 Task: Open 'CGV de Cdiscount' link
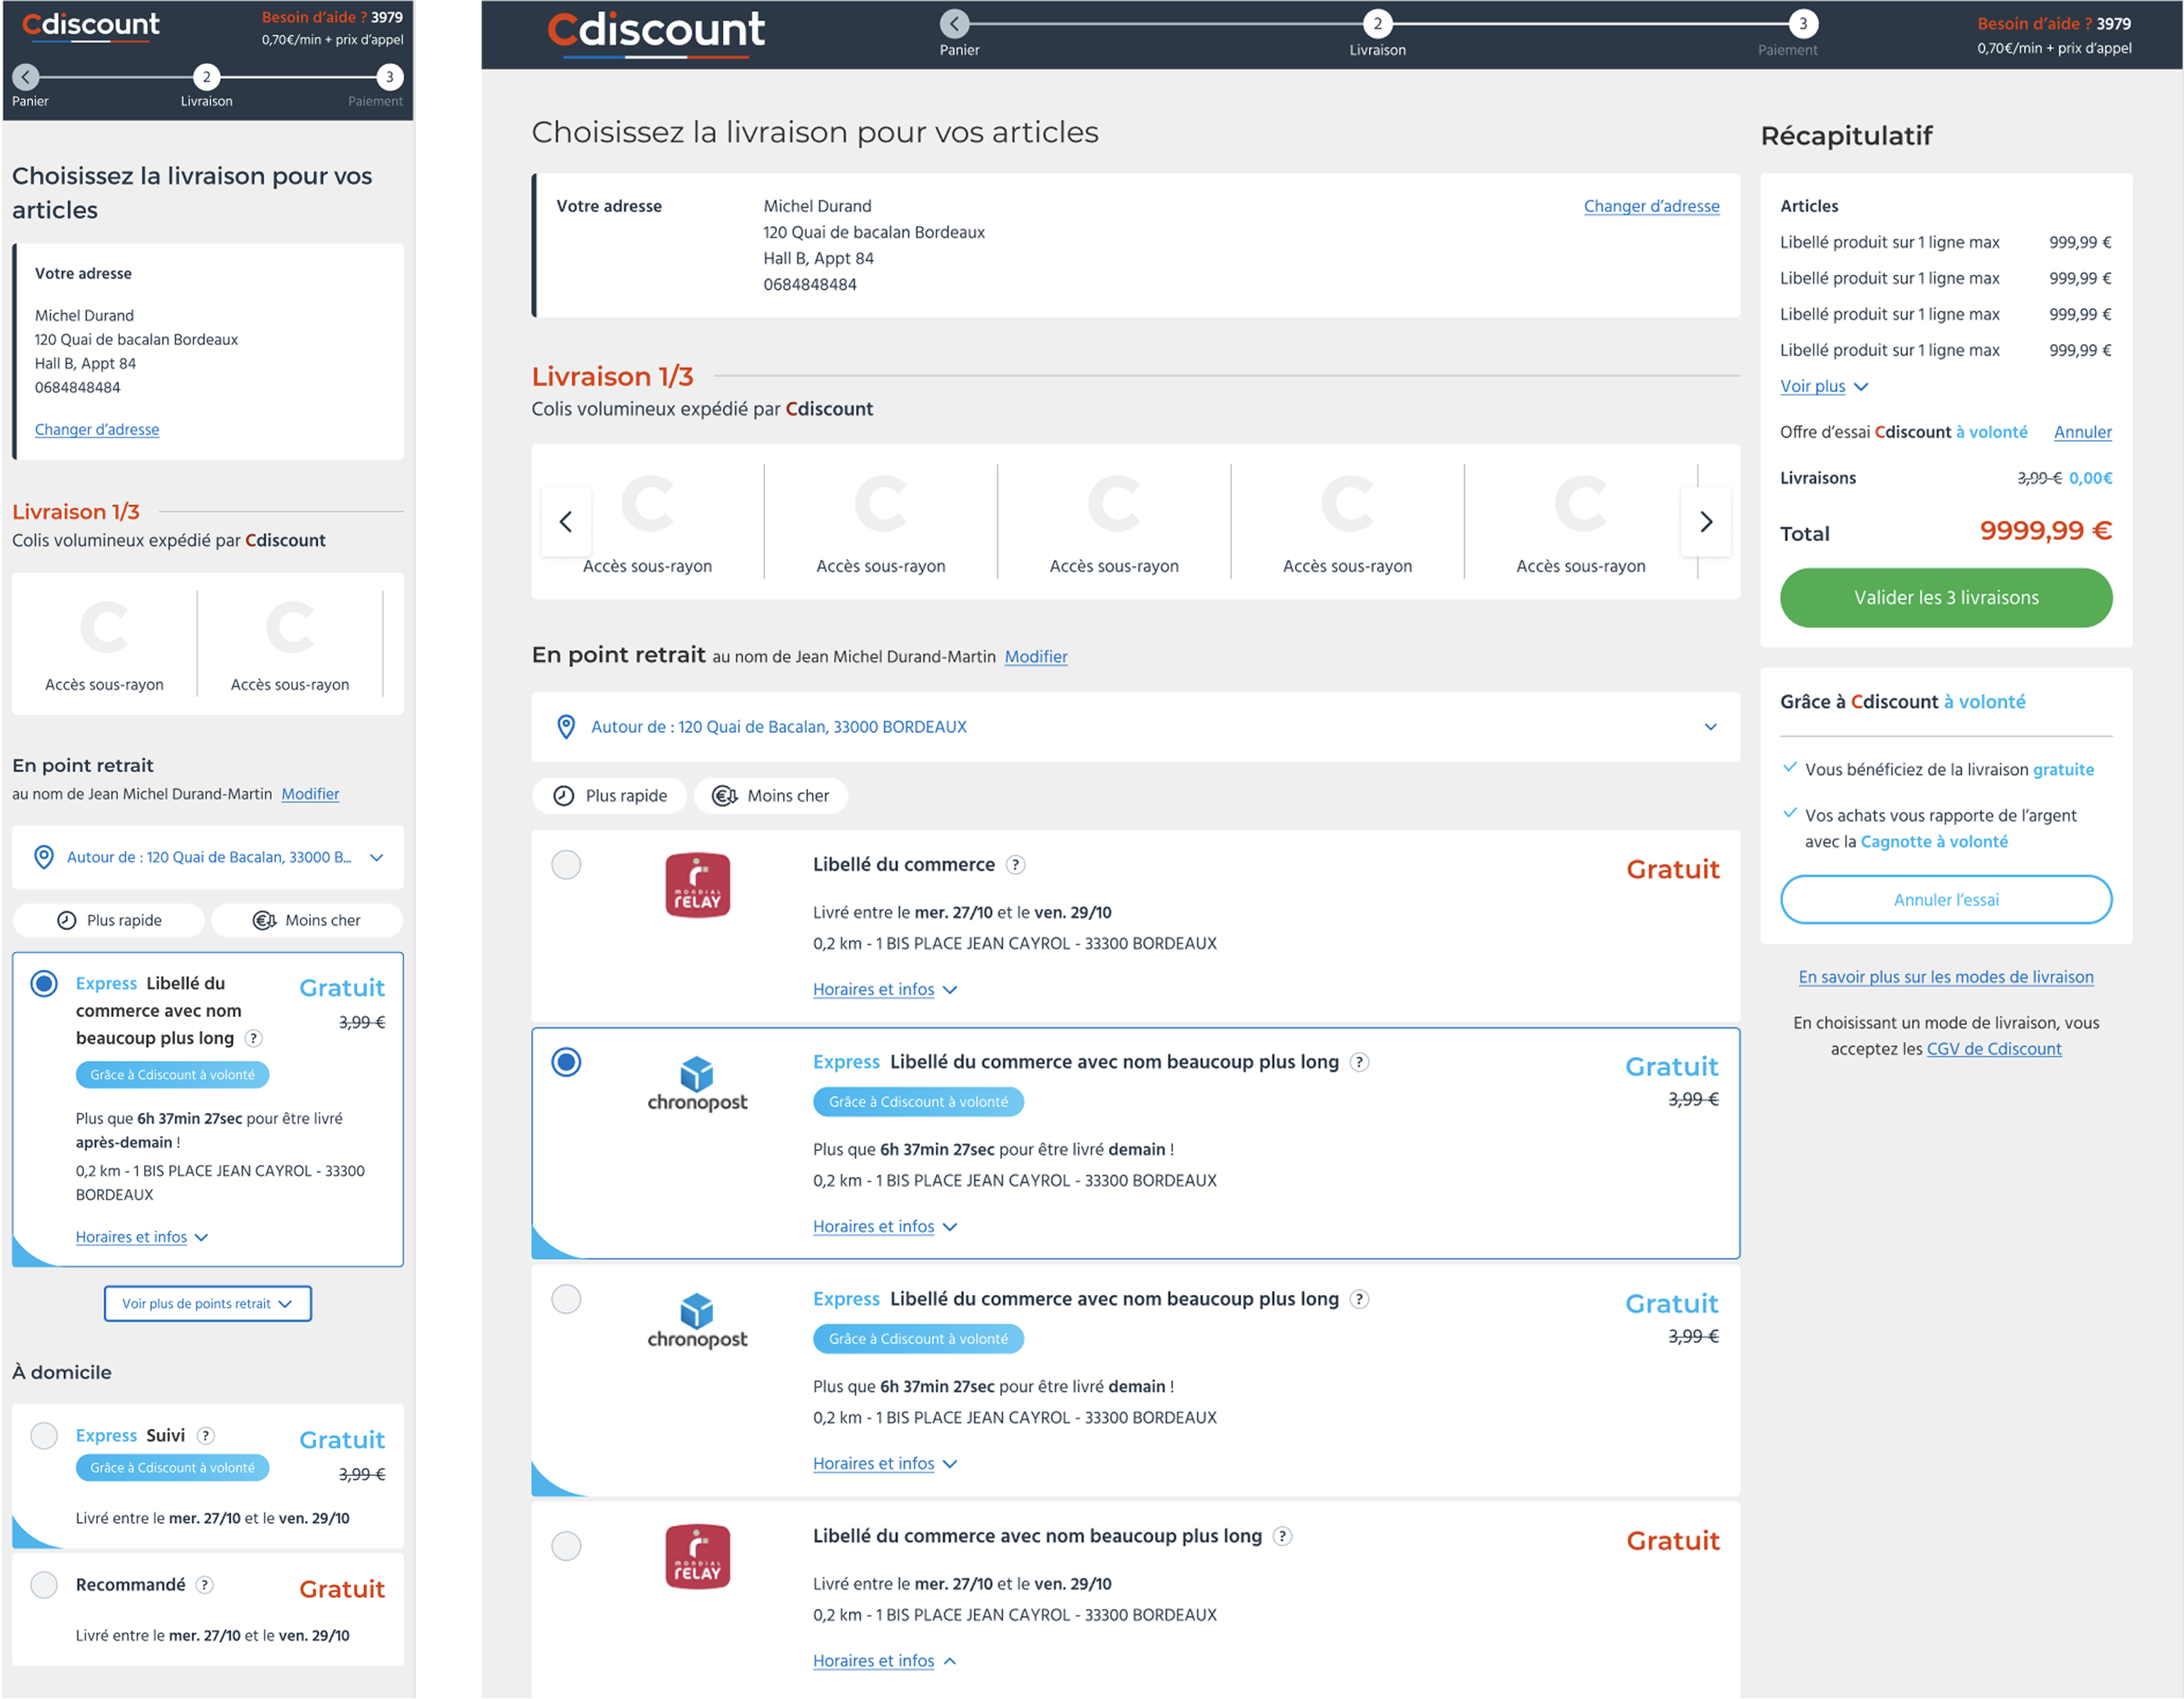pos(1994,1050)
